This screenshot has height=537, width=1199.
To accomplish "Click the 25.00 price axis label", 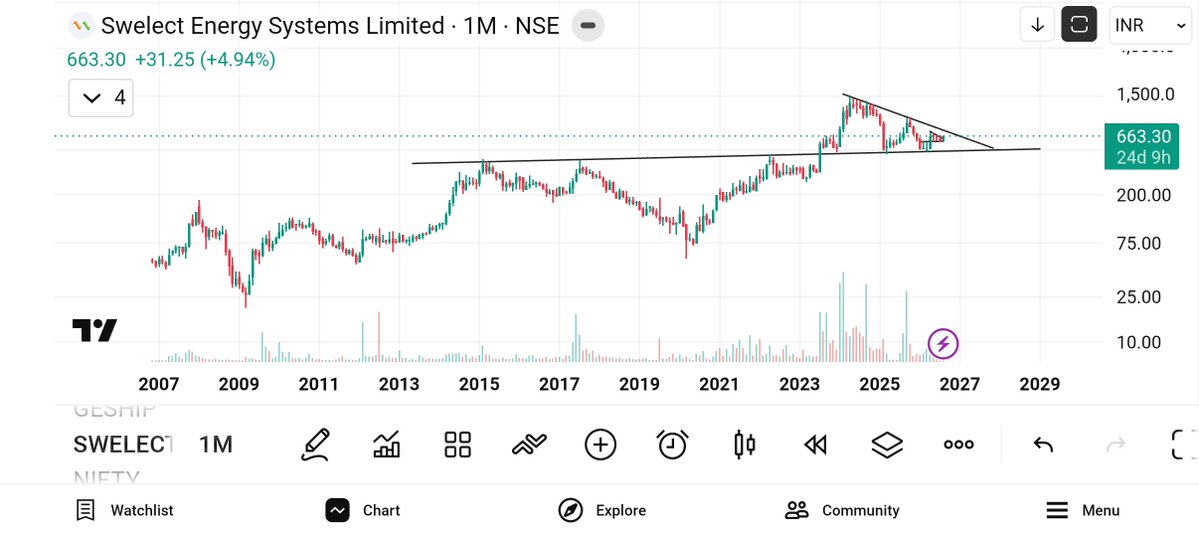I will 1139,297.
